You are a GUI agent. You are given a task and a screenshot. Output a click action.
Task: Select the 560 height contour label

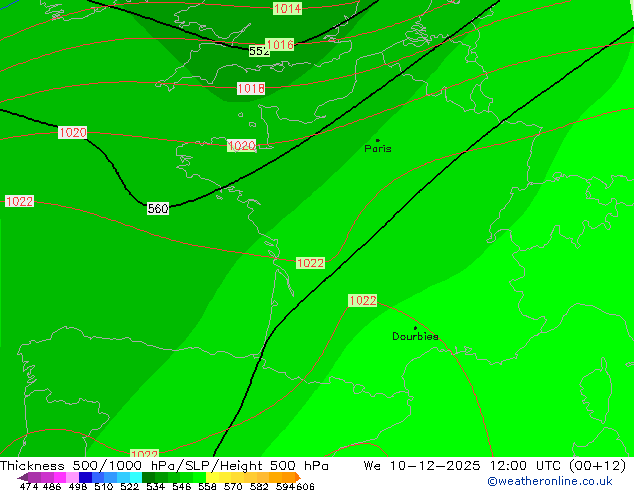click(x=158, y=209)
